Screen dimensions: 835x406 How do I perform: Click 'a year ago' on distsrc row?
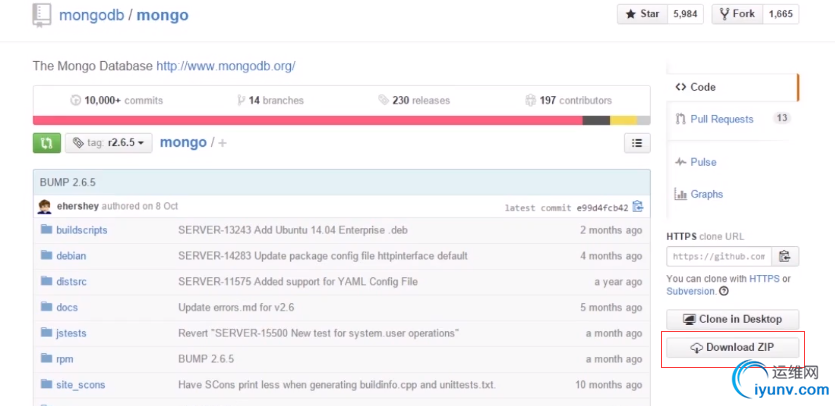[618, 281]
